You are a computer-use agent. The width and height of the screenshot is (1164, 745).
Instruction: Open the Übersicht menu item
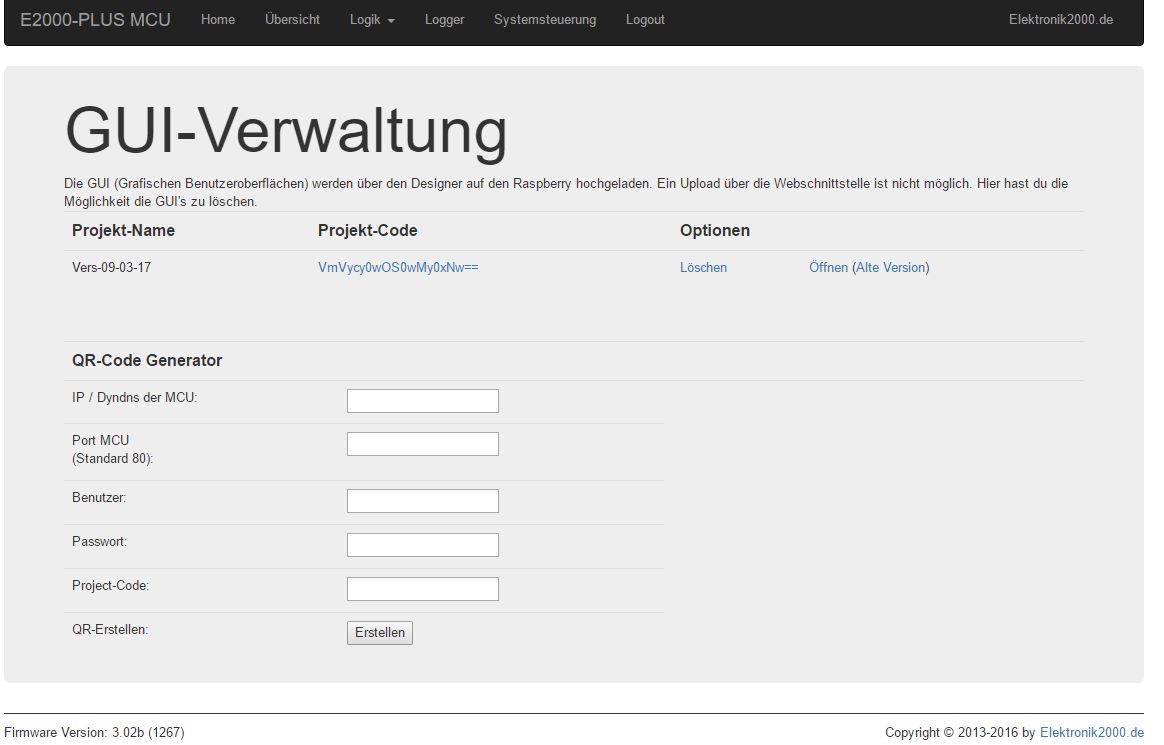click(x=292, y=20)
